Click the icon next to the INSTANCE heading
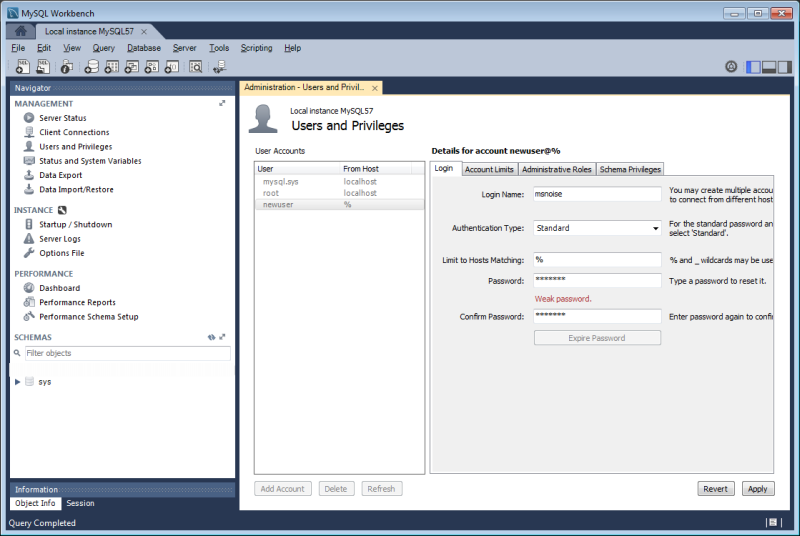The image size is (800, 536). 62,210
